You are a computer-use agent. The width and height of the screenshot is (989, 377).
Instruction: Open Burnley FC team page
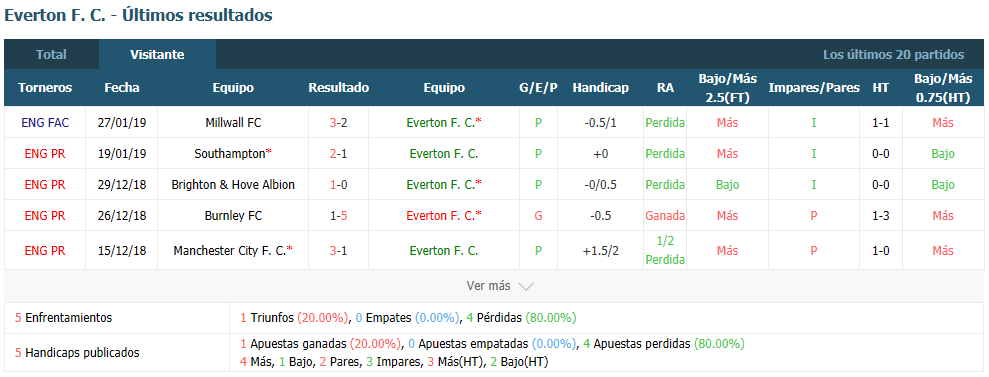[x=233, y=216]
